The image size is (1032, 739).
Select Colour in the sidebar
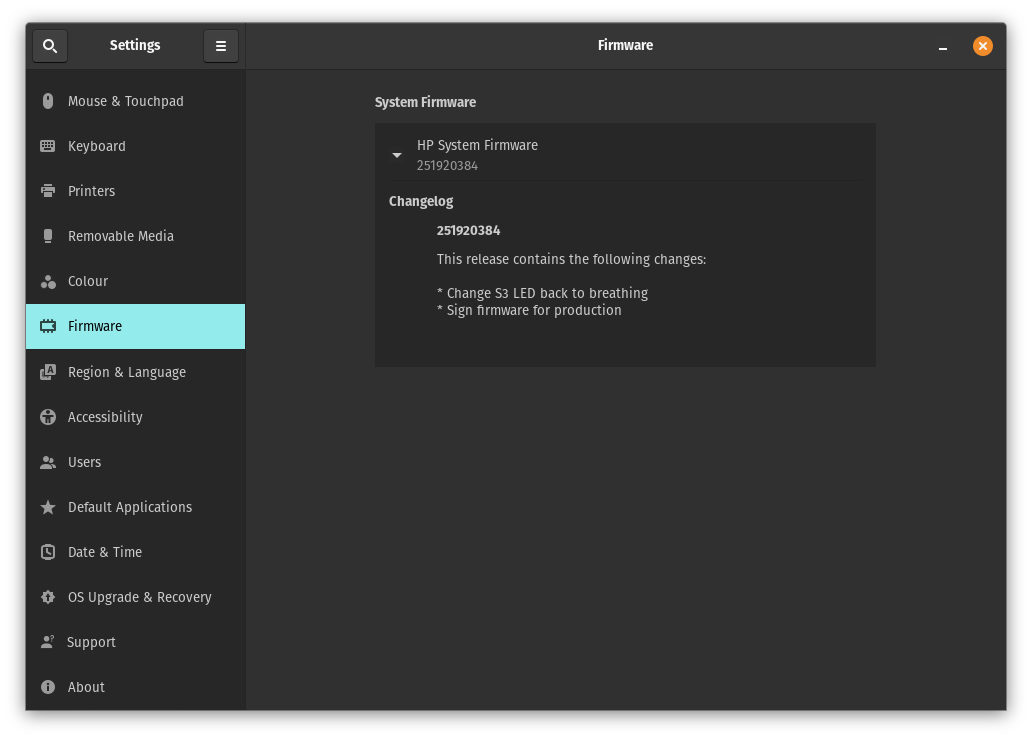pyautogui.click(x=136, y=281)
